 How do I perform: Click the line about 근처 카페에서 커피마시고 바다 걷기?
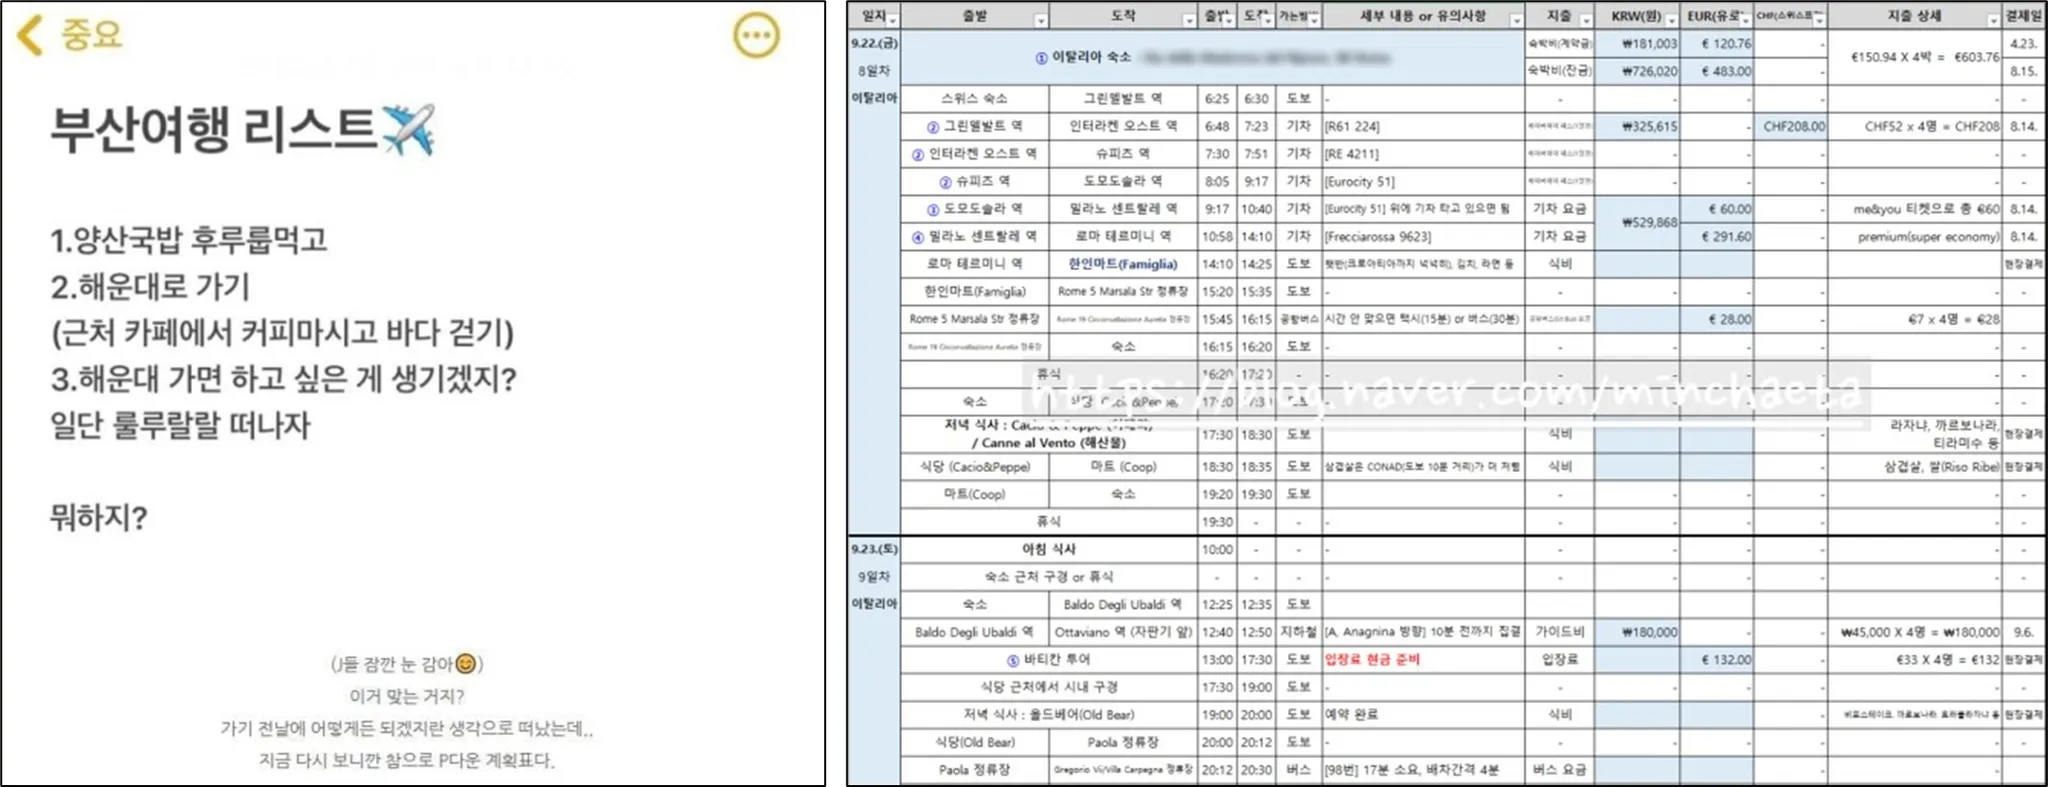(282, 333)
